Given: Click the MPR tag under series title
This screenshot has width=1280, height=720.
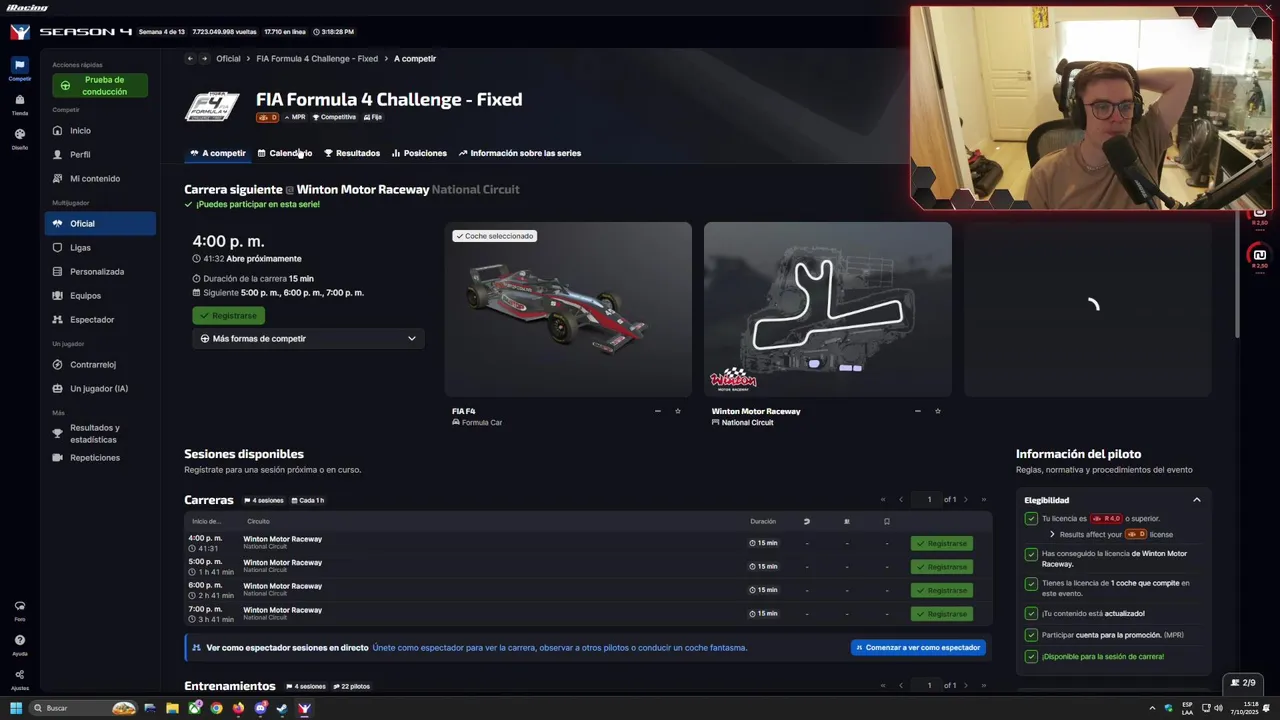Looking at the screenshot, I should tap(295, 117).
